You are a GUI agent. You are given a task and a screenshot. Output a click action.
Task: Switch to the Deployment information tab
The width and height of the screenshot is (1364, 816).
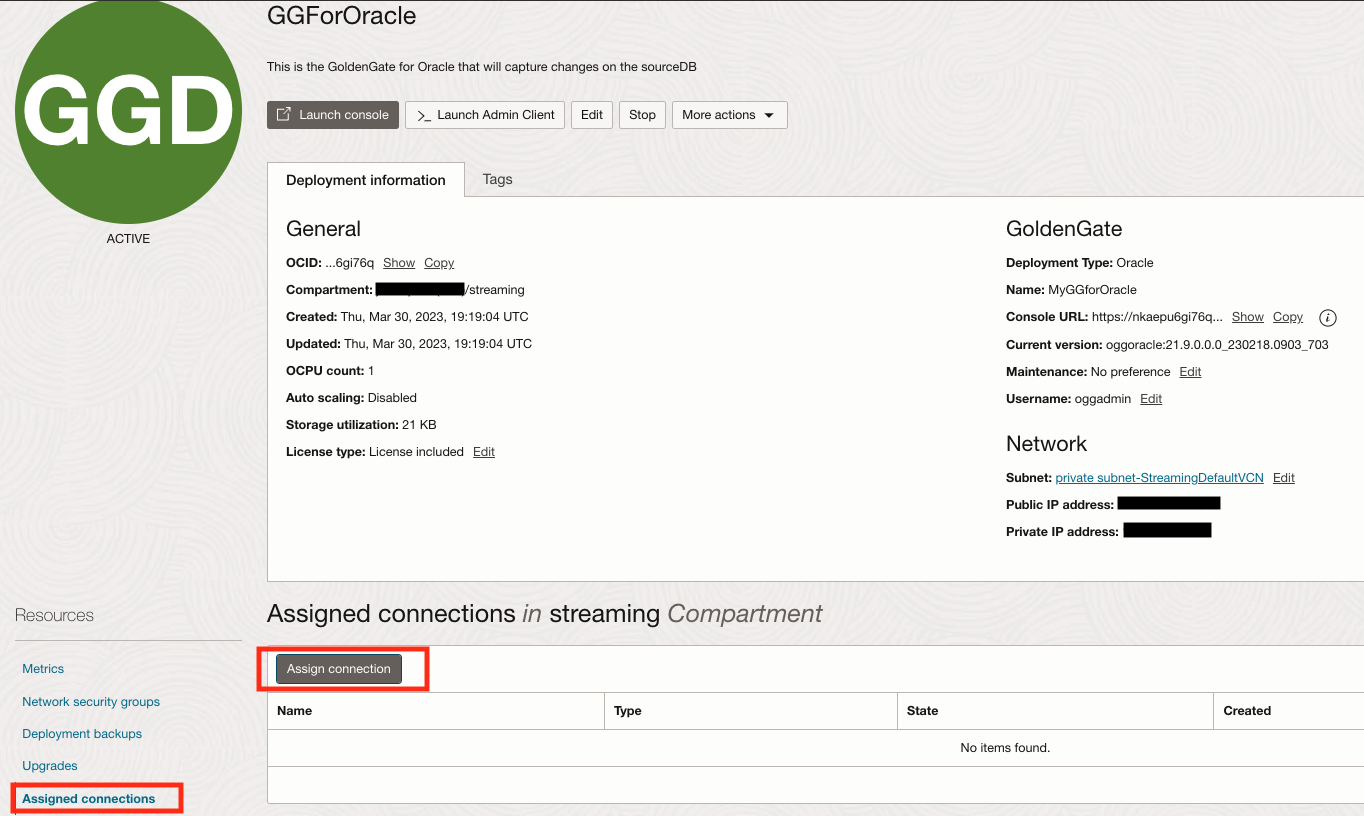[366, 180]
